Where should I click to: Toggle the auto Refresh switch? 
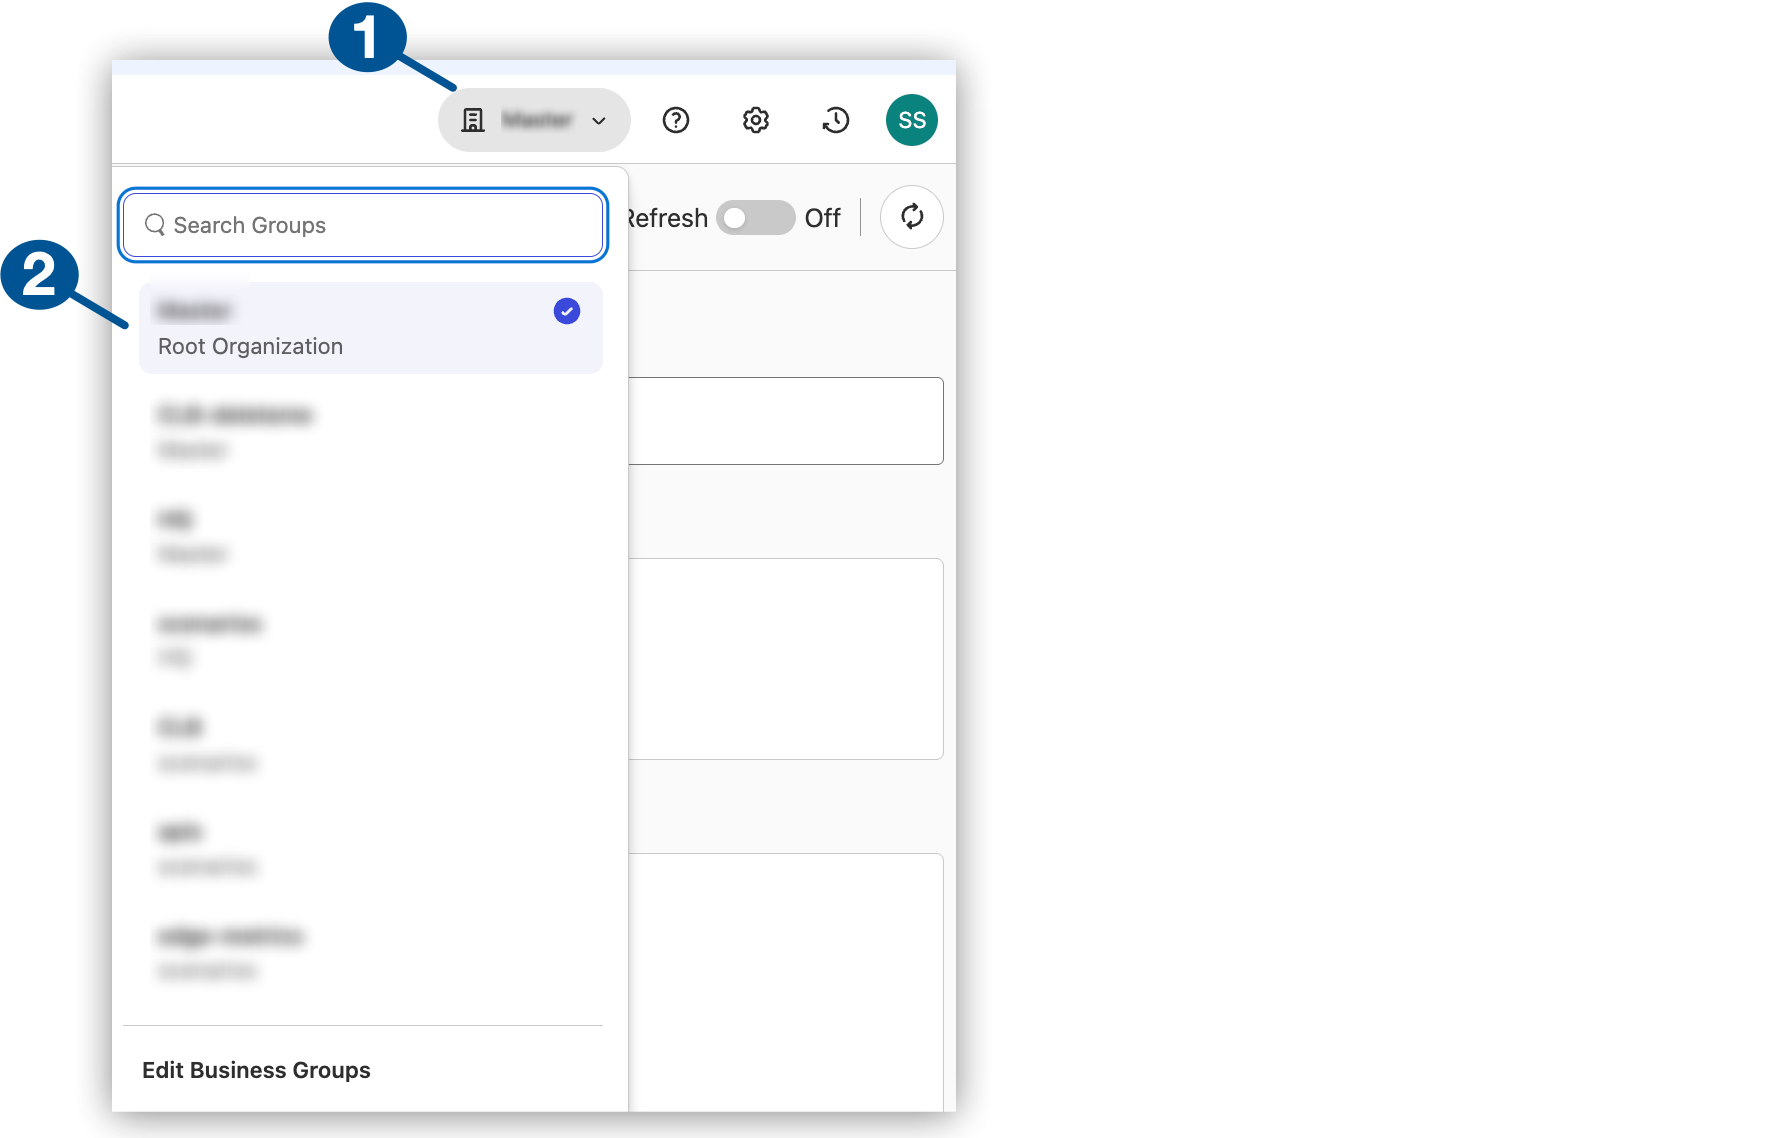pos(755,218)
